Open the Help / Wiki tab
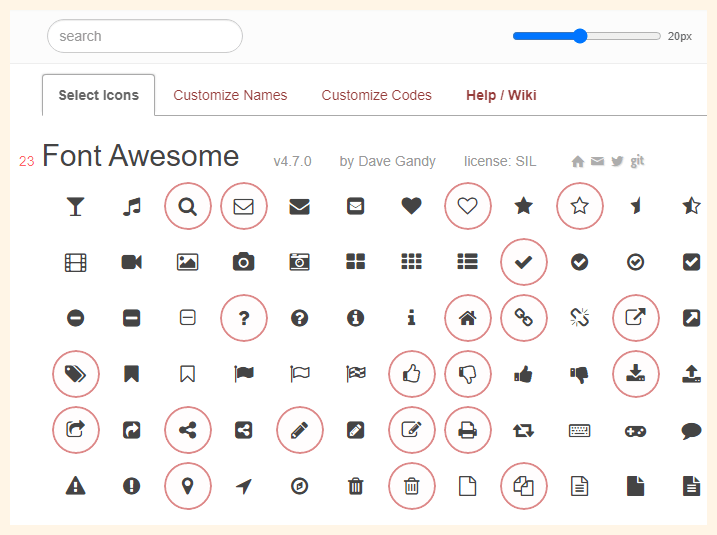 tap(501, 95)
